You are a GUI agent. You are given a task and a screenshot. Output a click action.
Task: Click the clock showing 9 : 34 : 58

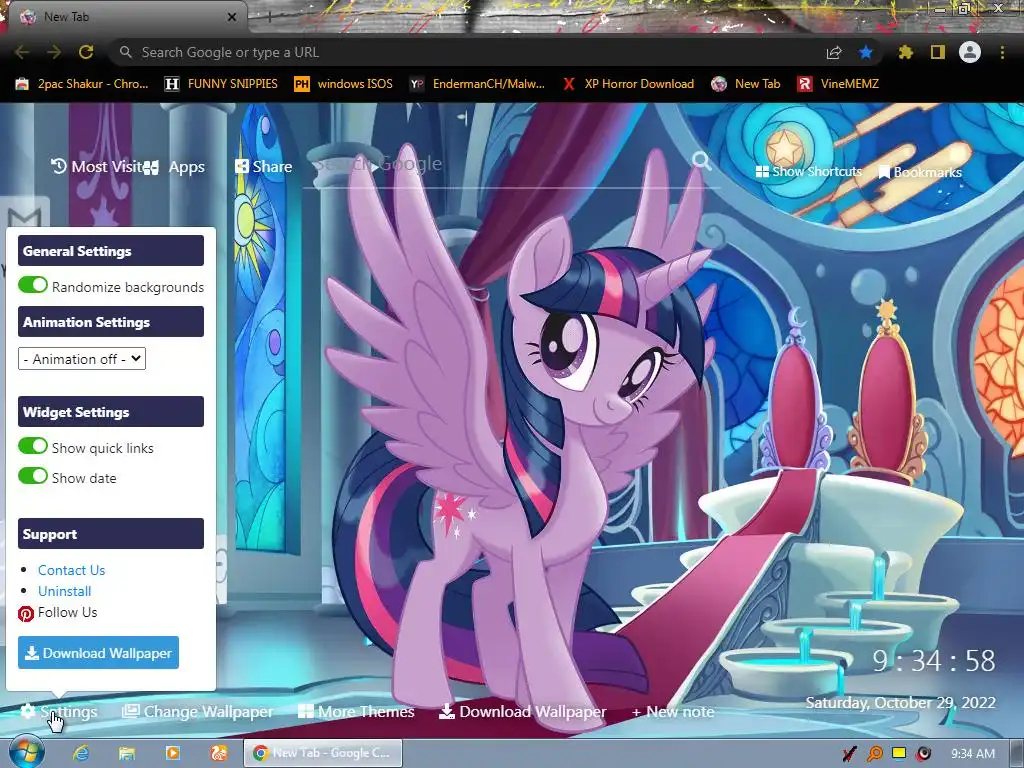(934, 661)
